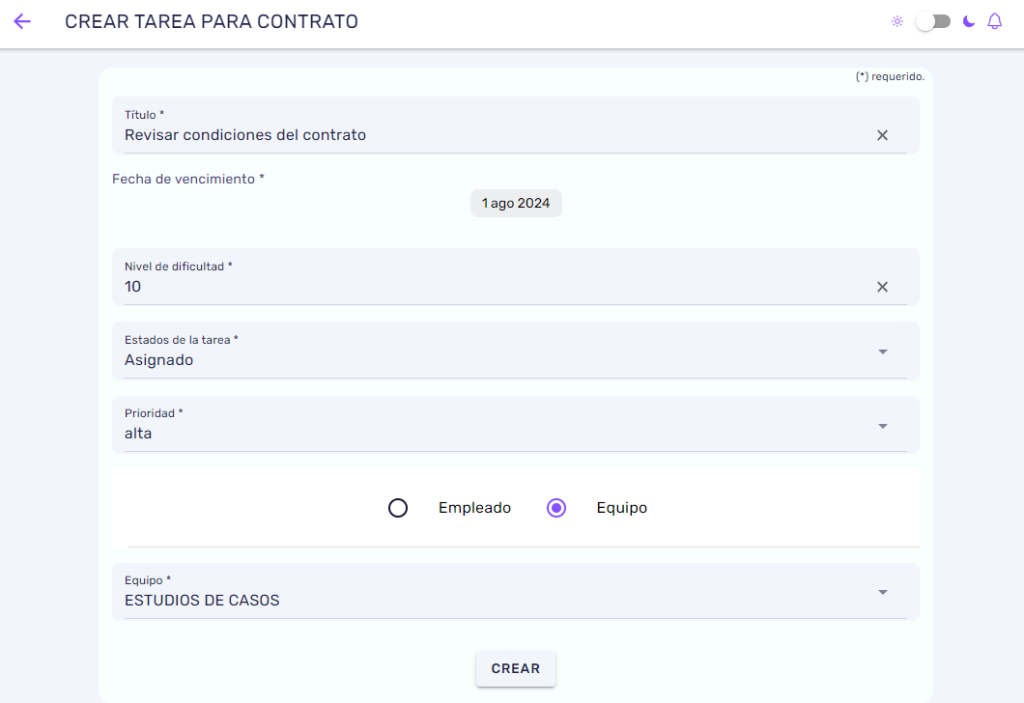Image resolution: width=1024 pixels, height=703 pixels.
Task: Click the moon dark-mode icon
Action: (968, 22)
